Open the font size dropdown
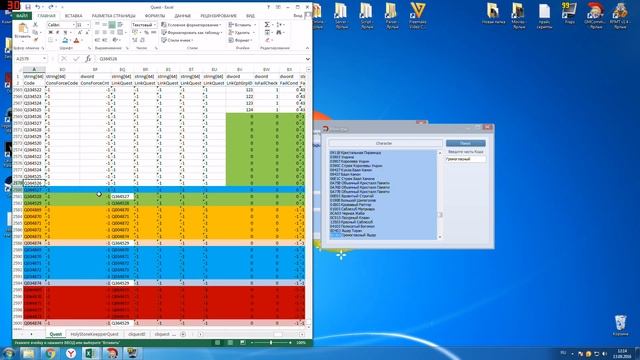Screen dimensions: 640x360 88,25
